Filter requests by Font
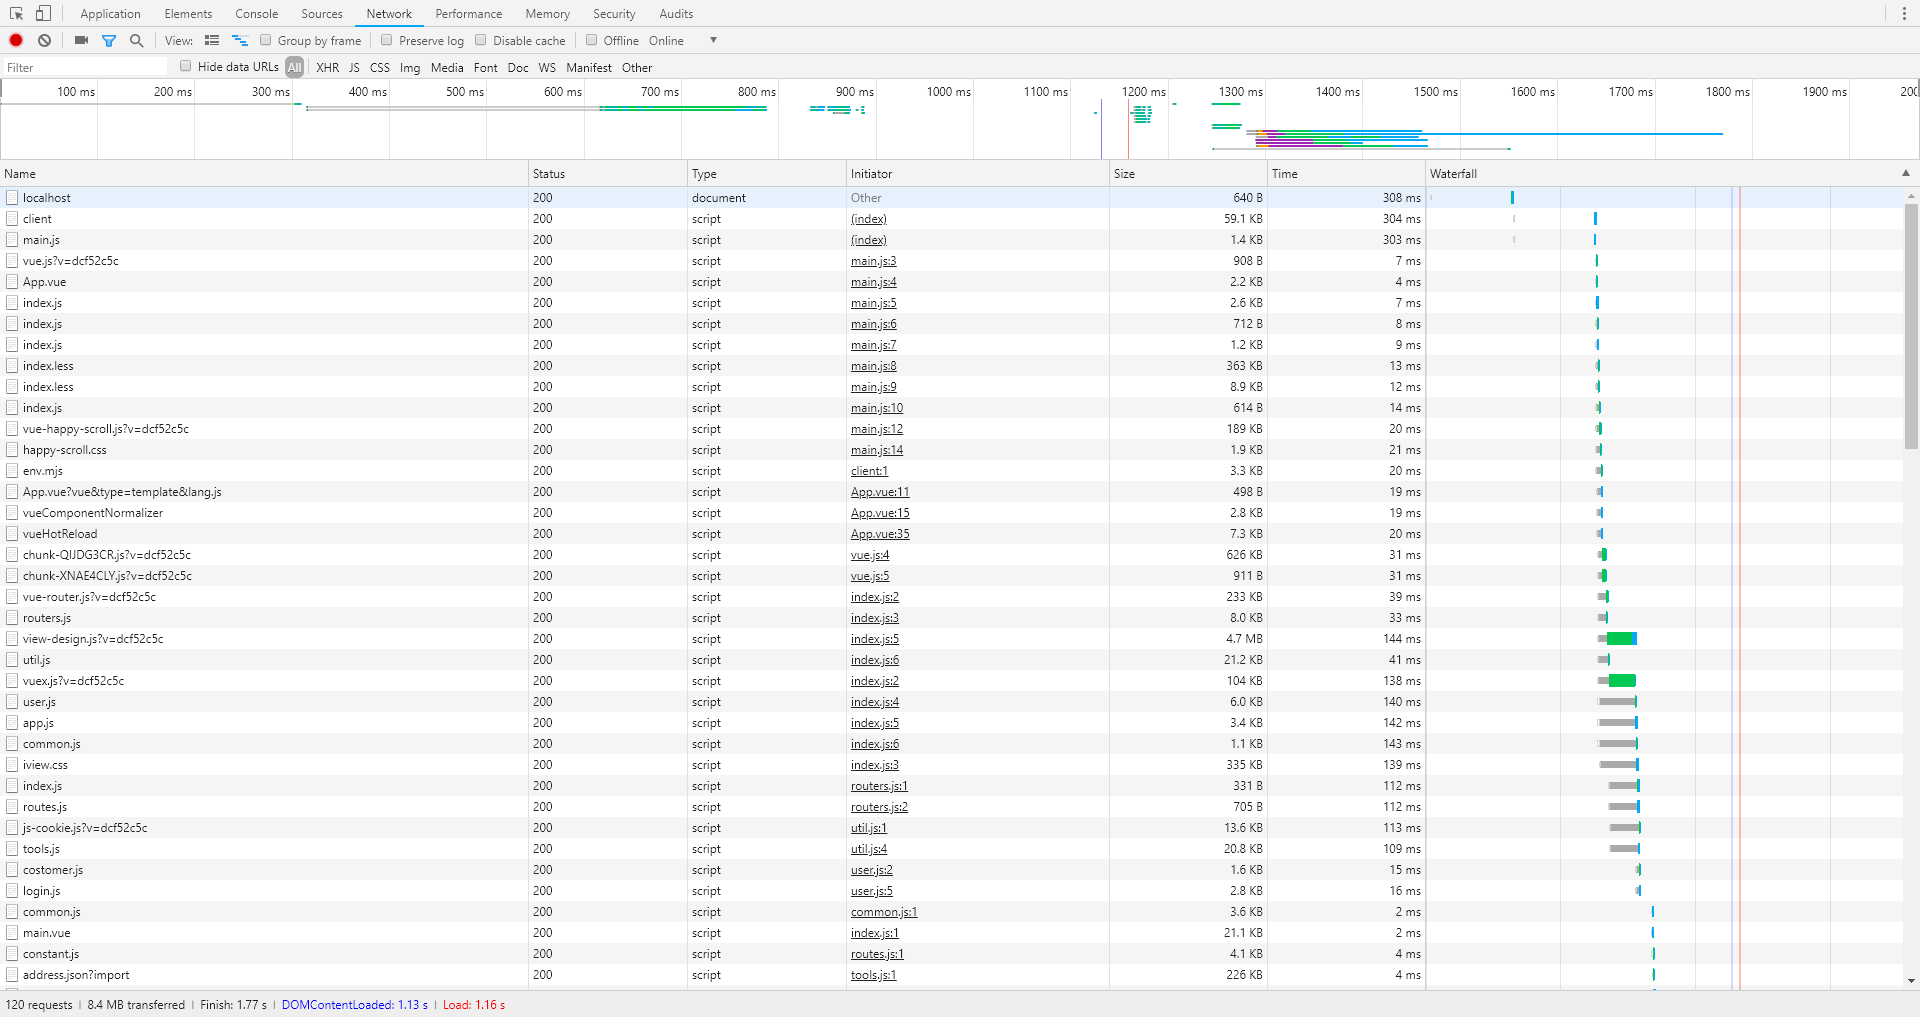 coord(486,68)
